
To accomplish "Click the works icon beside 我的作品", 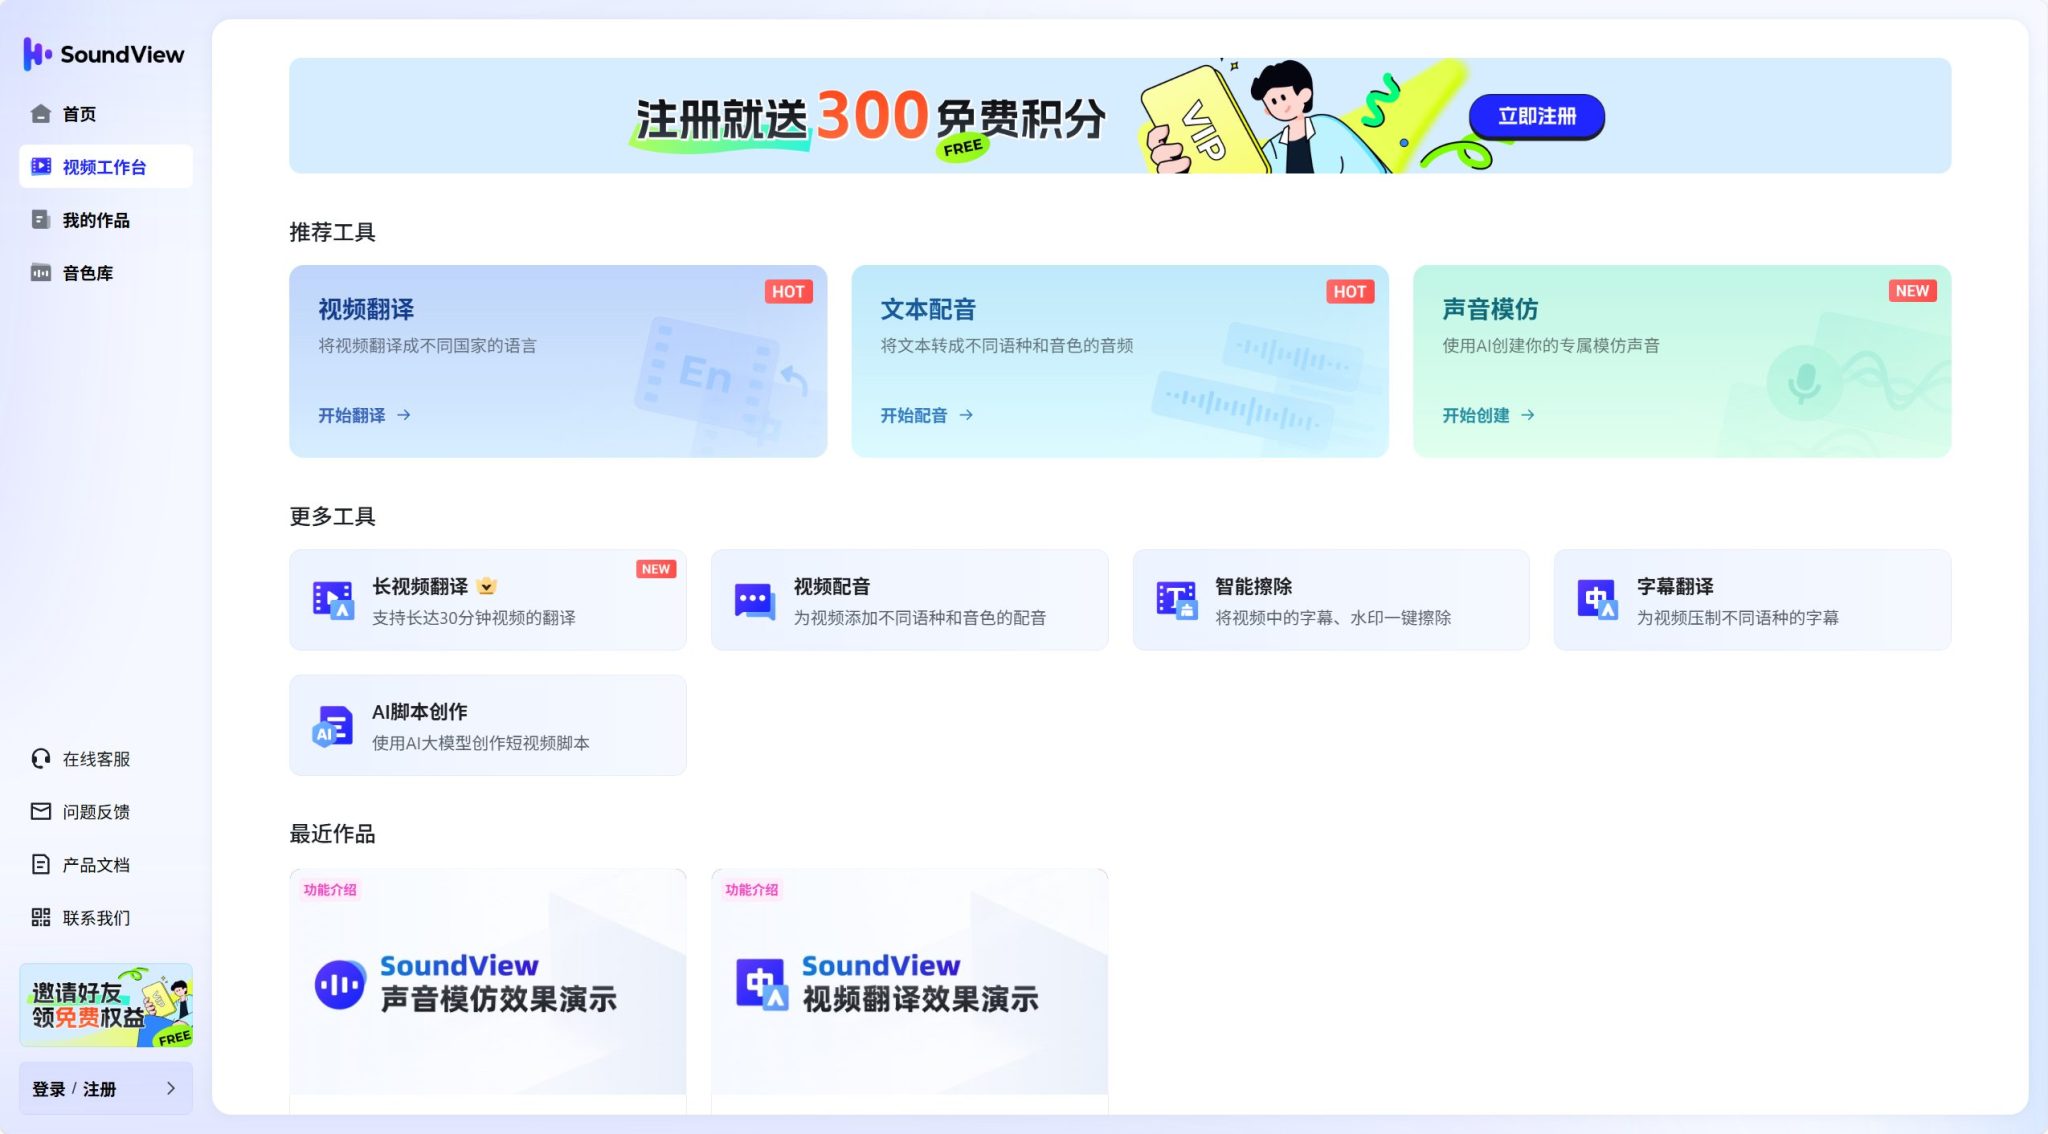I will click(41, 220).
